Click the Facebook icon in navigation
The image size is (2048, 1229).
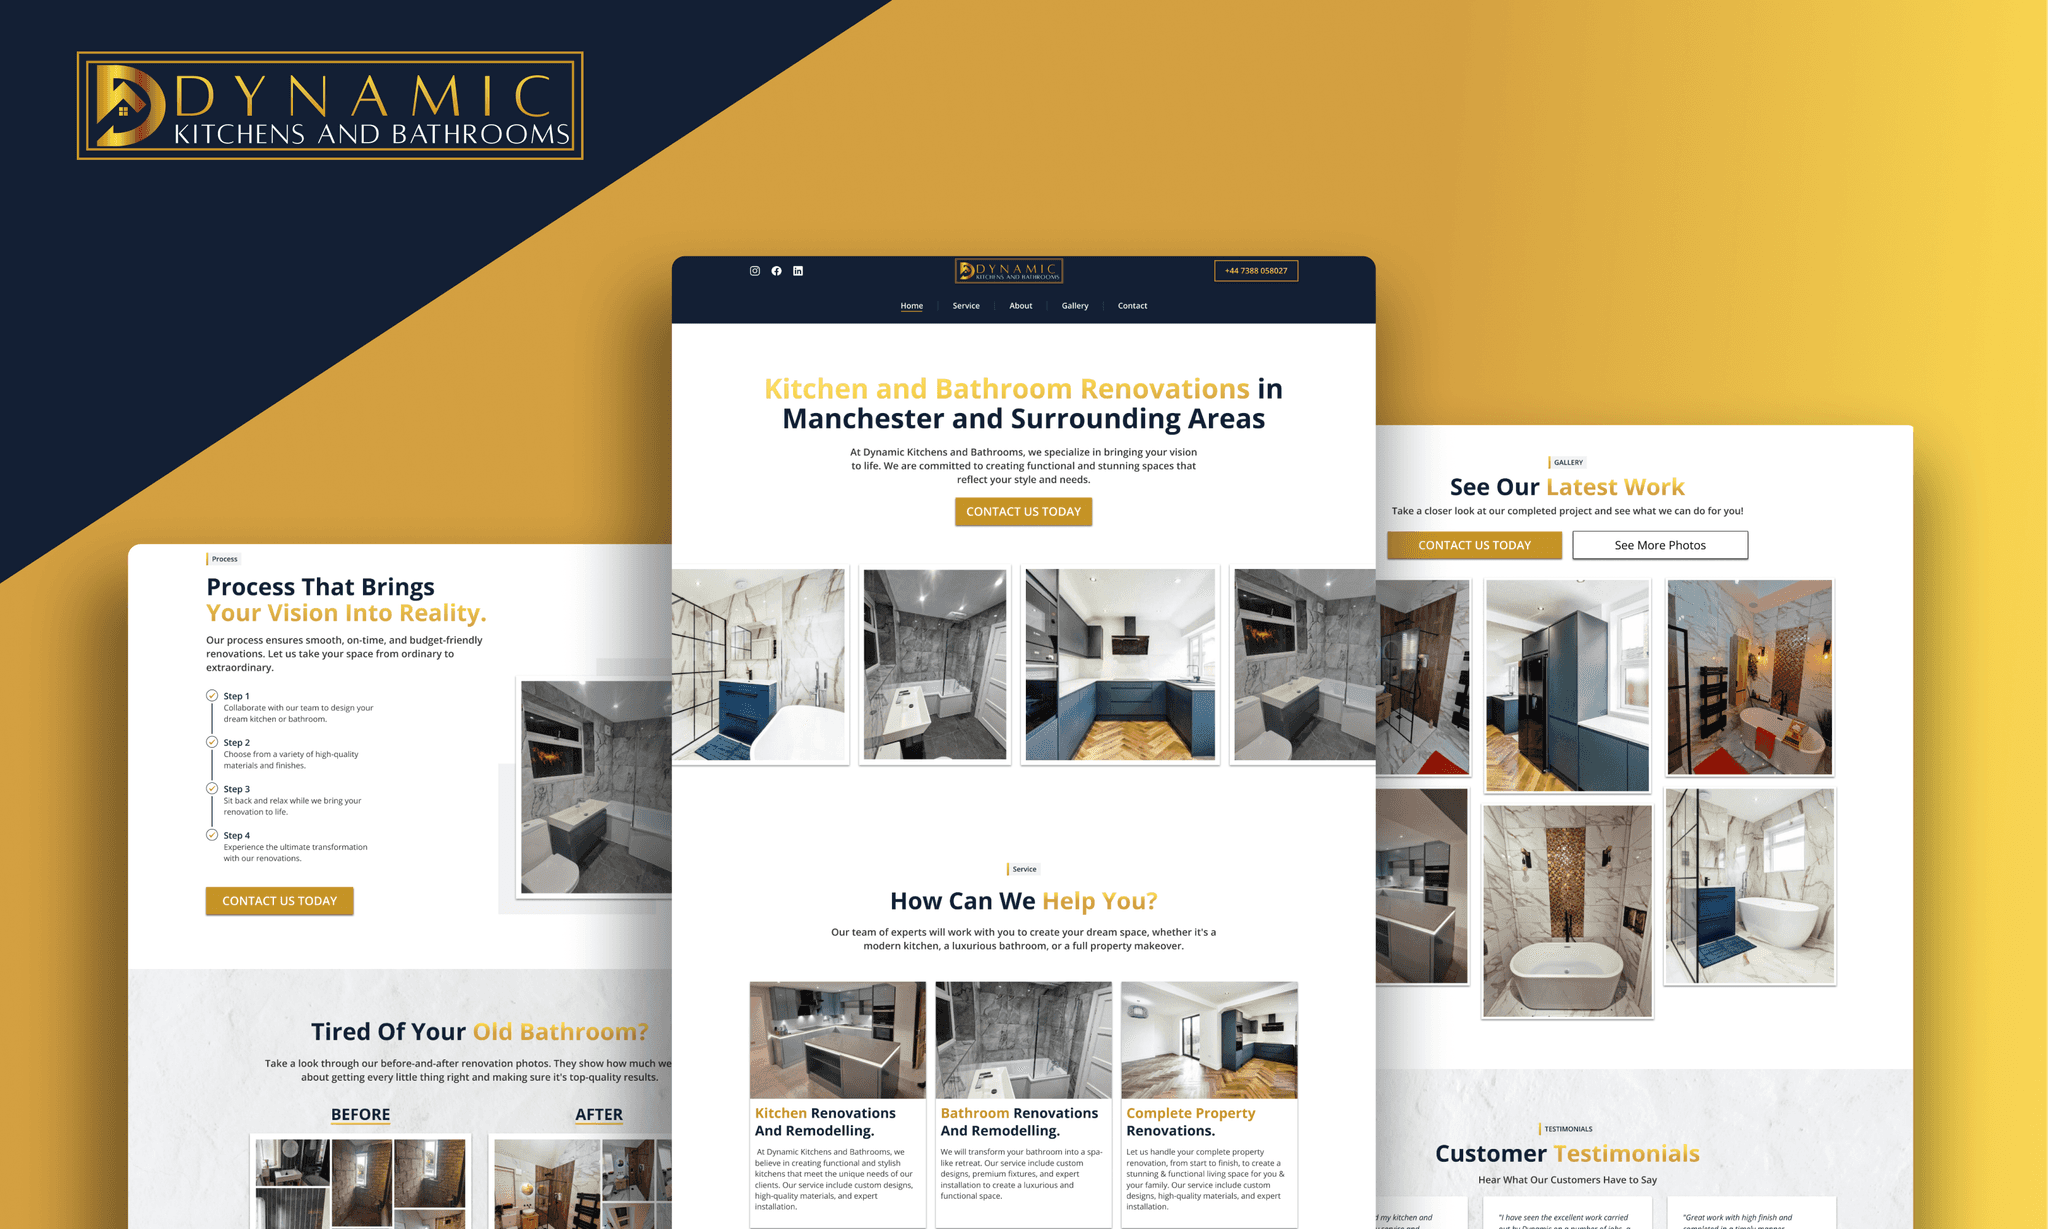click(777, 269)
